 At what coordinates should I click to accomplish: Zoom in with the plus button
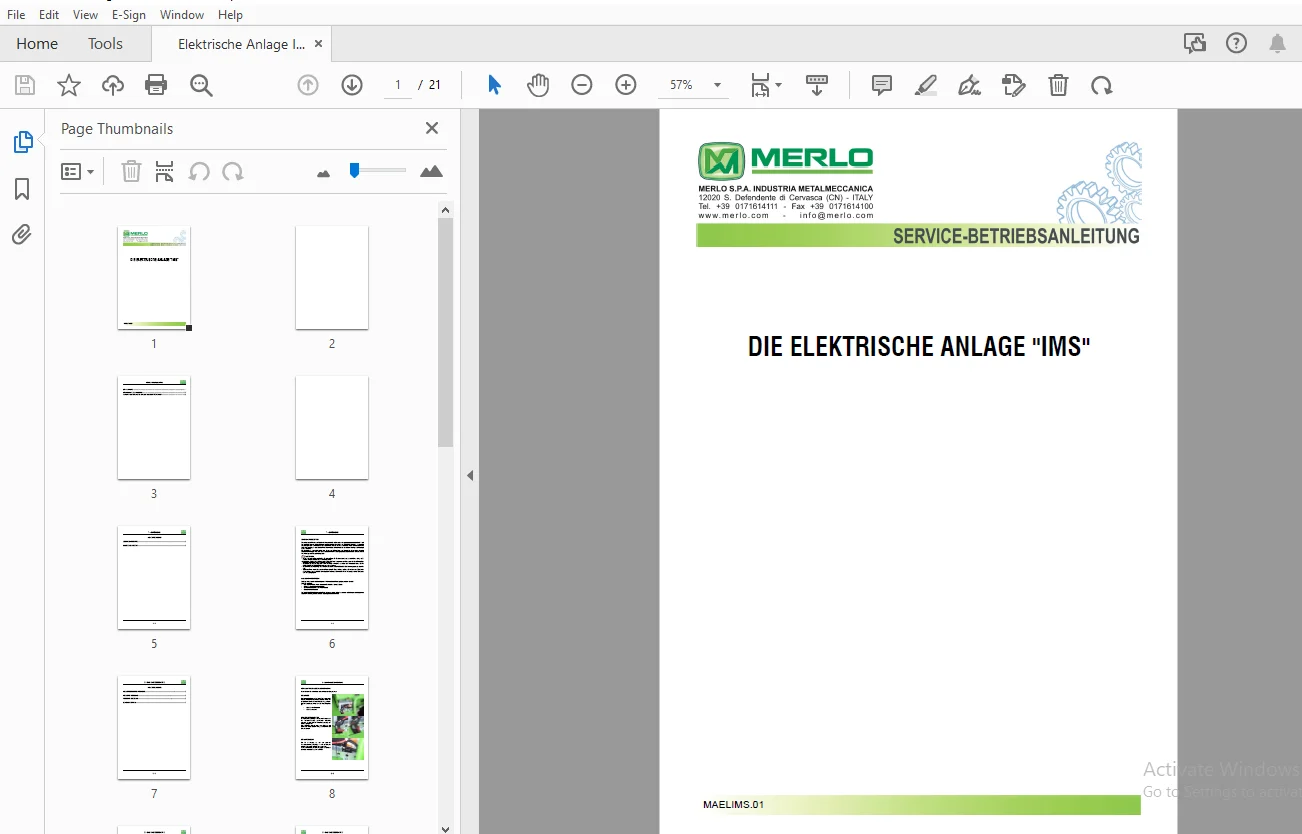tap(626, 85)
